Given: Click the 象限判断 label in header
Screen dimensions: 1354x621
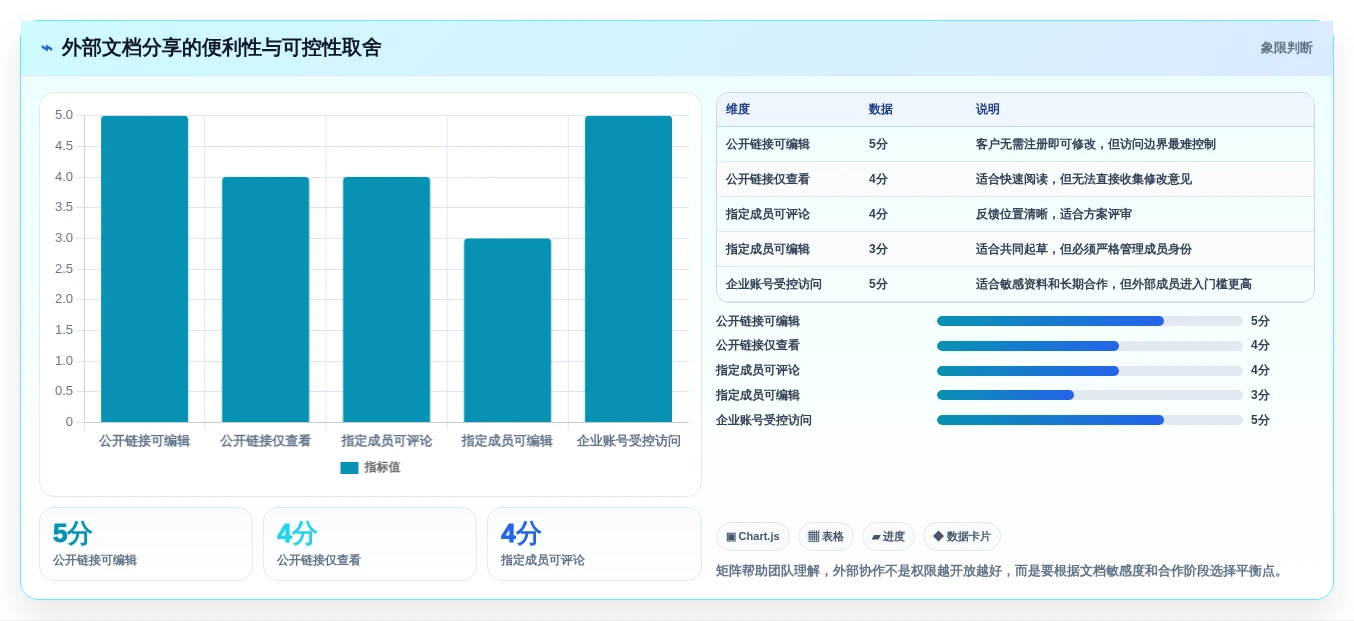Looking at the screenshot, I should pos(1286,48).
